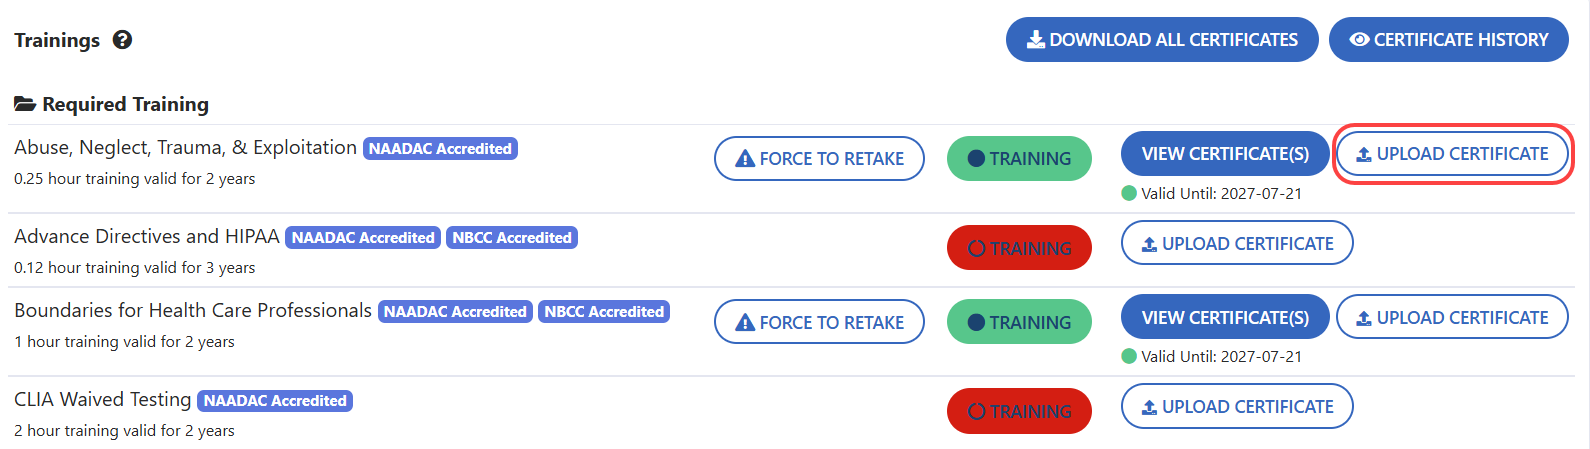Download all certificates
Image resolution: width=1590 pixels, height=449 pixels.
tap(1162, 40)
